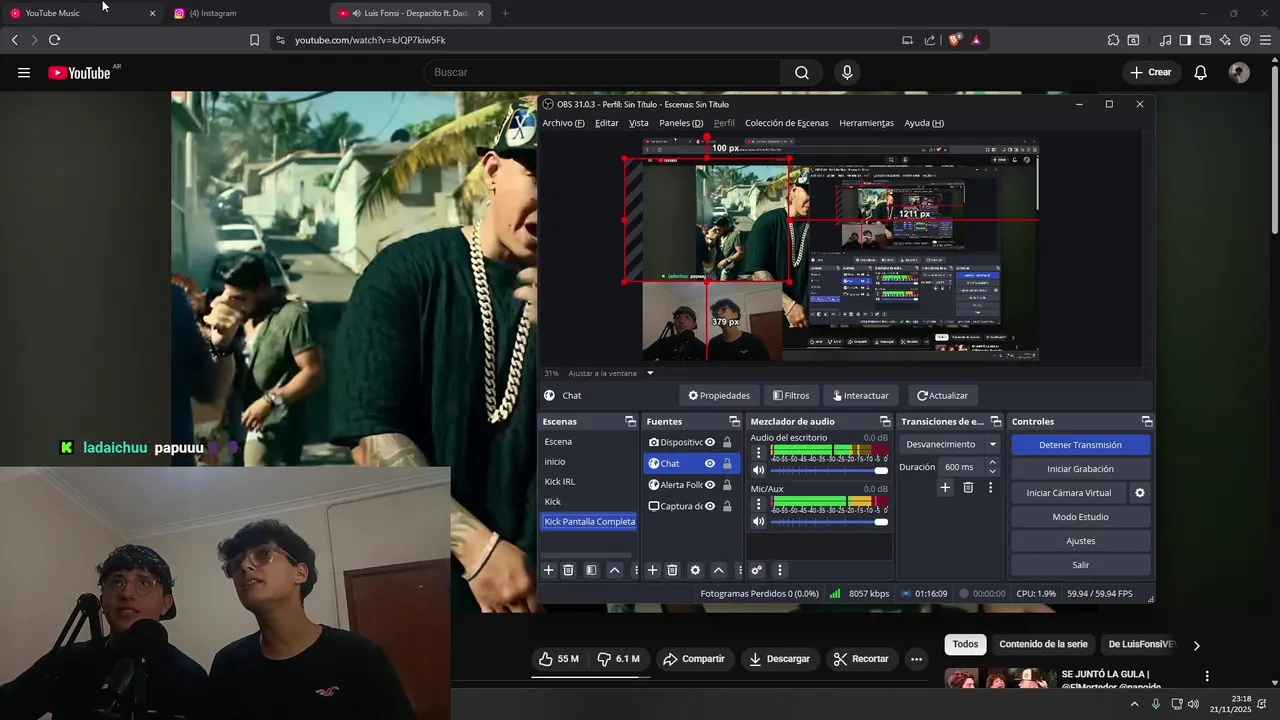1280x720 pixels.
Task: Unlock the Dispositivo source lock icon
Action: 727,442
